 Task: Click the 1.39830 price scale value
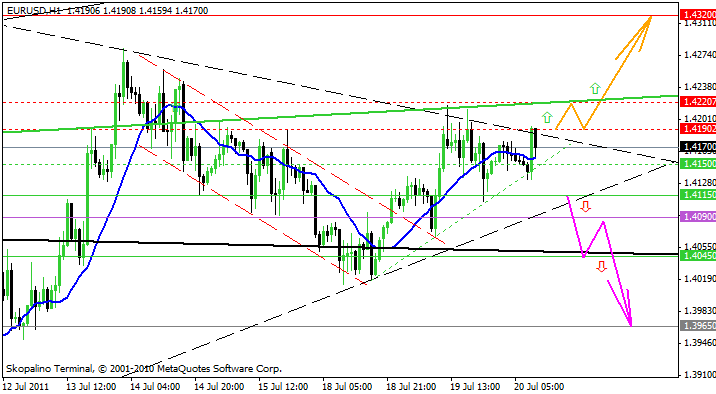pyautogui.click(x=700, y=310)
